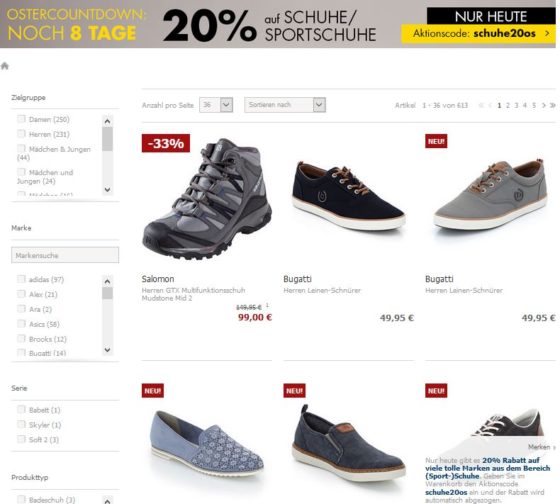
Task: Go to next results page arrow
Action: (x=544, y=105)
